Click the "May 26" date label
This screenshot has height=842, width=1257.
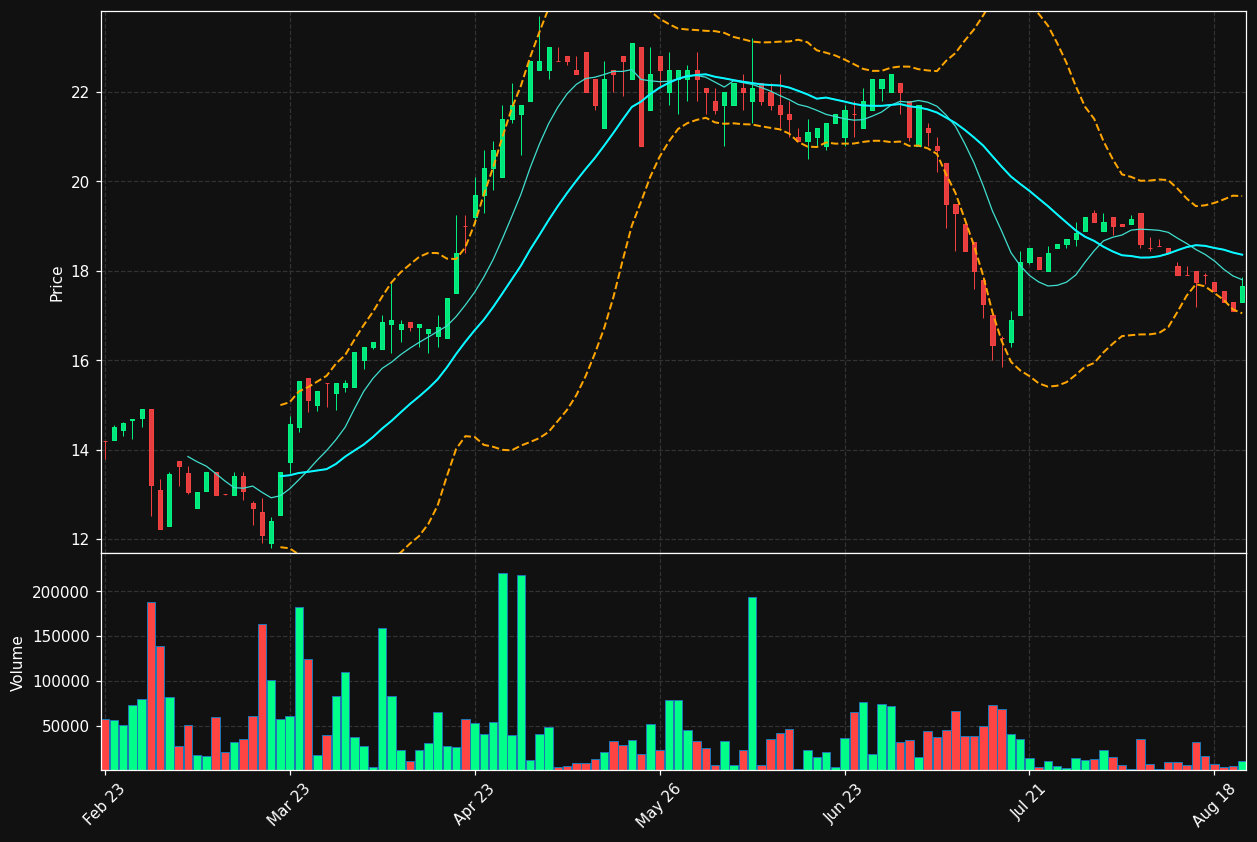[658, 804]
